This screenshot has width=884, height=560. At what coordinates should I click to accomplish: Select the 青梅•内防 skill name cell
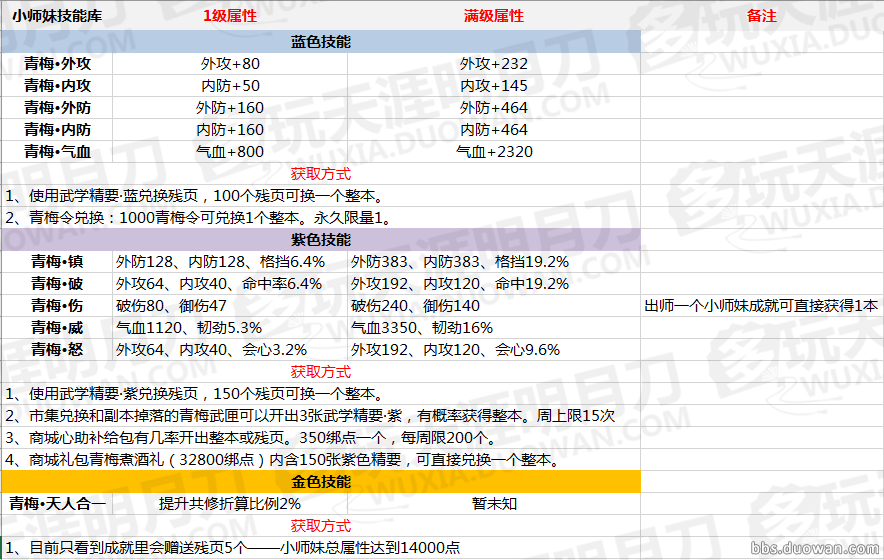tap(57, 130)
